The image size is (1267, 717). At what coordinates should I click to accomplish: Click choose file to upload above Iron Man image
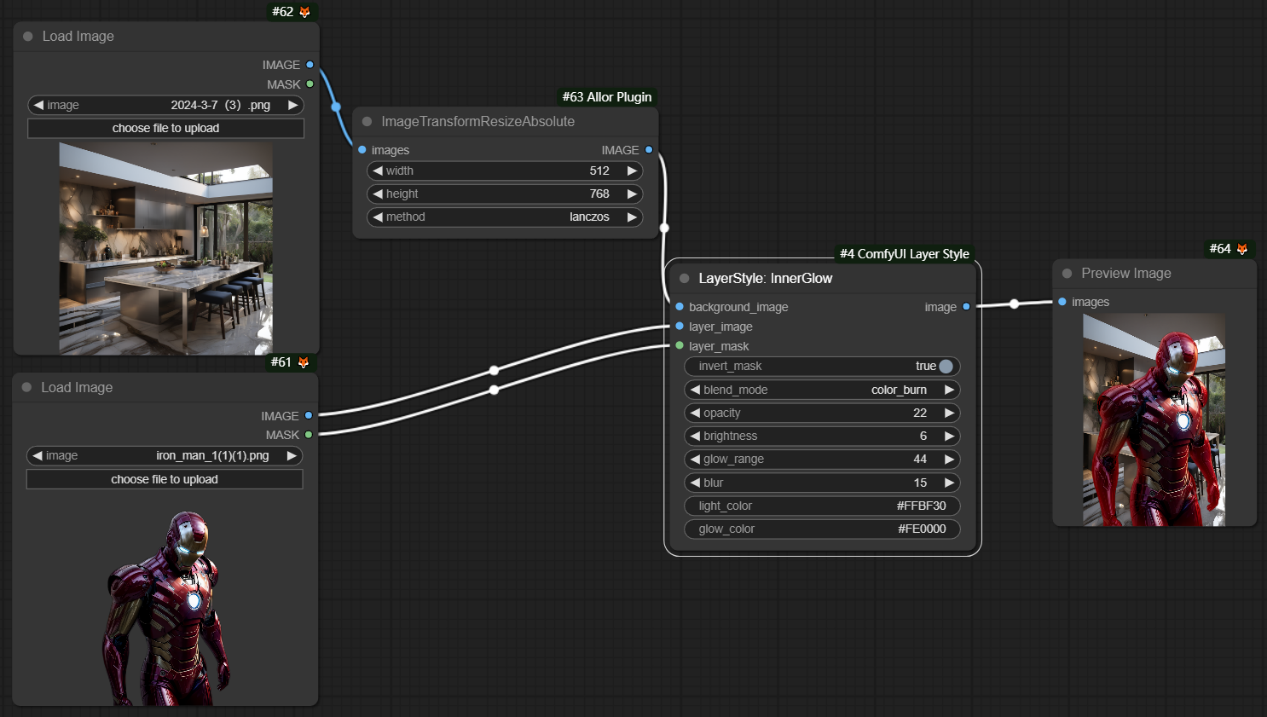click(x=164, y=480)
